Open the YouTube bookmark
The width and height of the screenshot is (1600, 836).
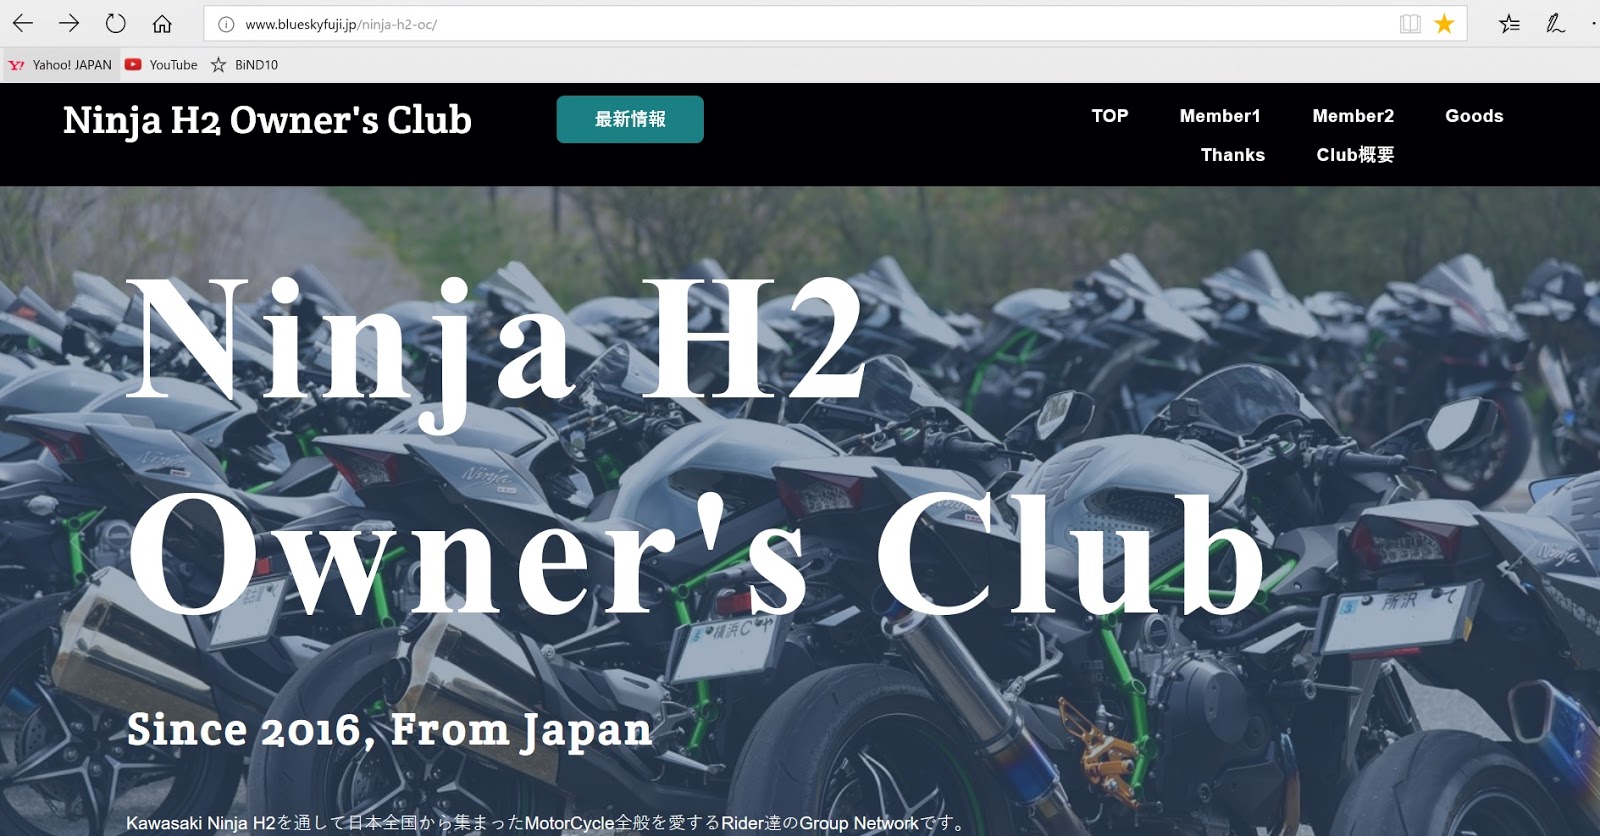coord(161,65)
